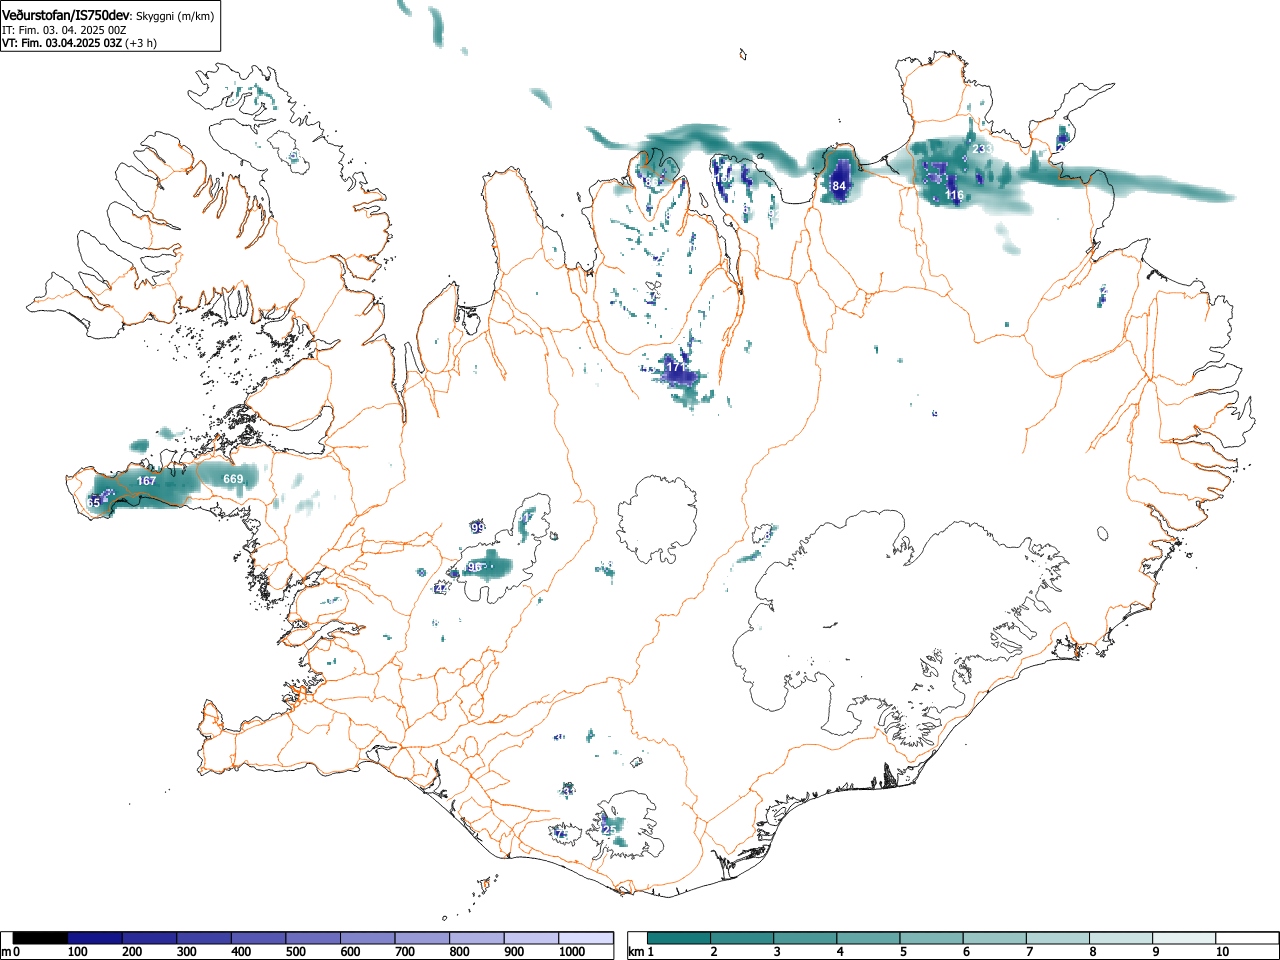The image size is (1280, 960).
Task: Click the 700 label on the meter scale
Action: pyautogui.click(x=405, y=952)
